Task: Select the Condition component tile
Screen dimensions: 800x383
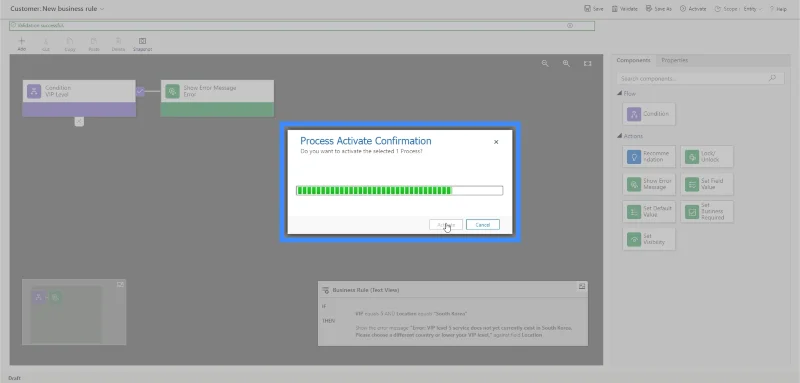Action: click(649, 114)
